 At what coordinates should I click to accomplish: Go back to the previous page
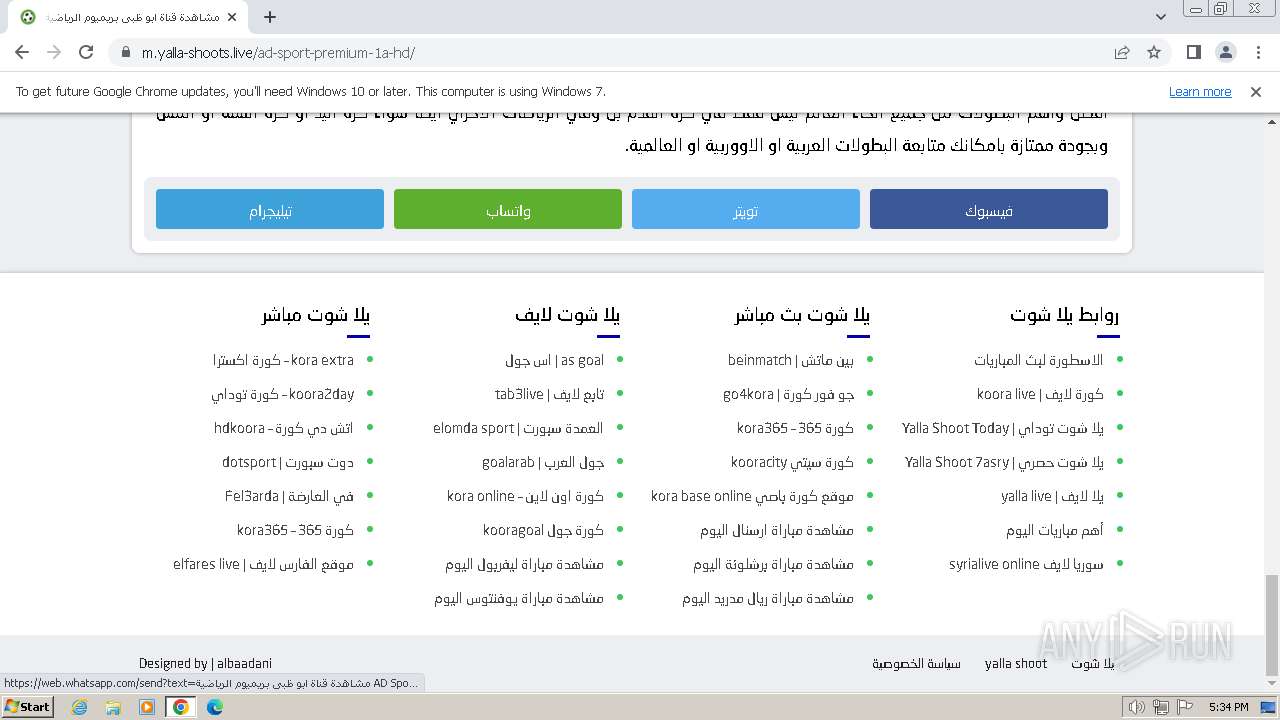point(22,52)
